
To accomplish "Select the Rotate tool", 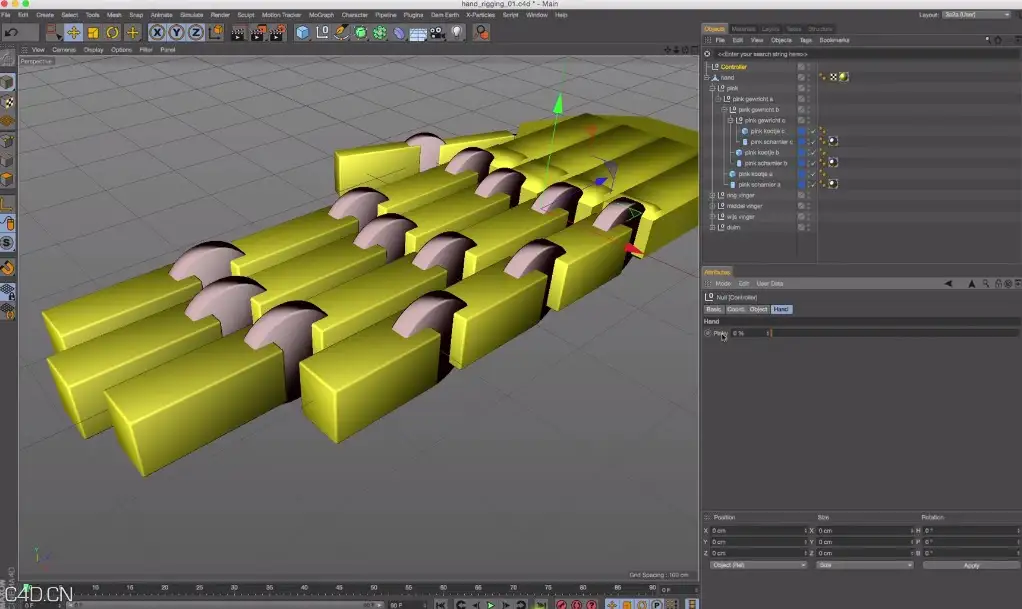I will coord(113,32).
